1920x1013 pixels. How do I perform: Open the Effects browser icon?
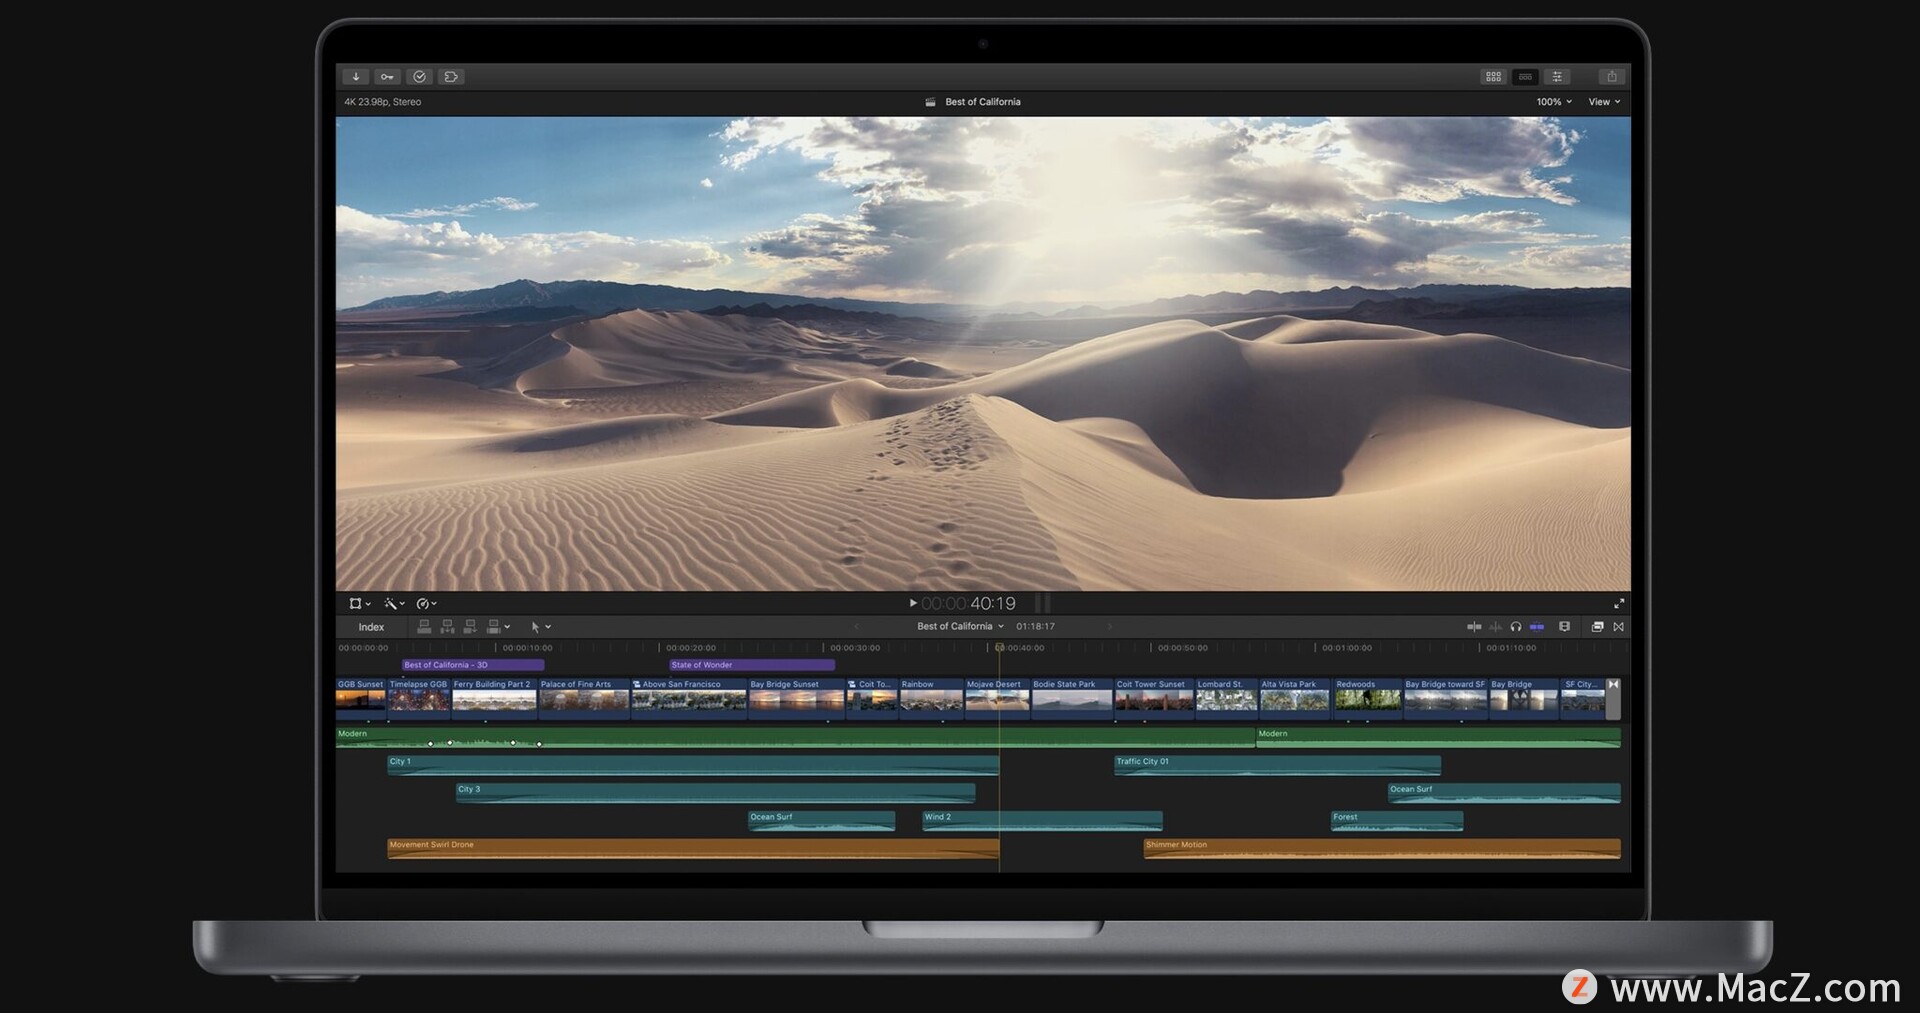coord(1597,627)
